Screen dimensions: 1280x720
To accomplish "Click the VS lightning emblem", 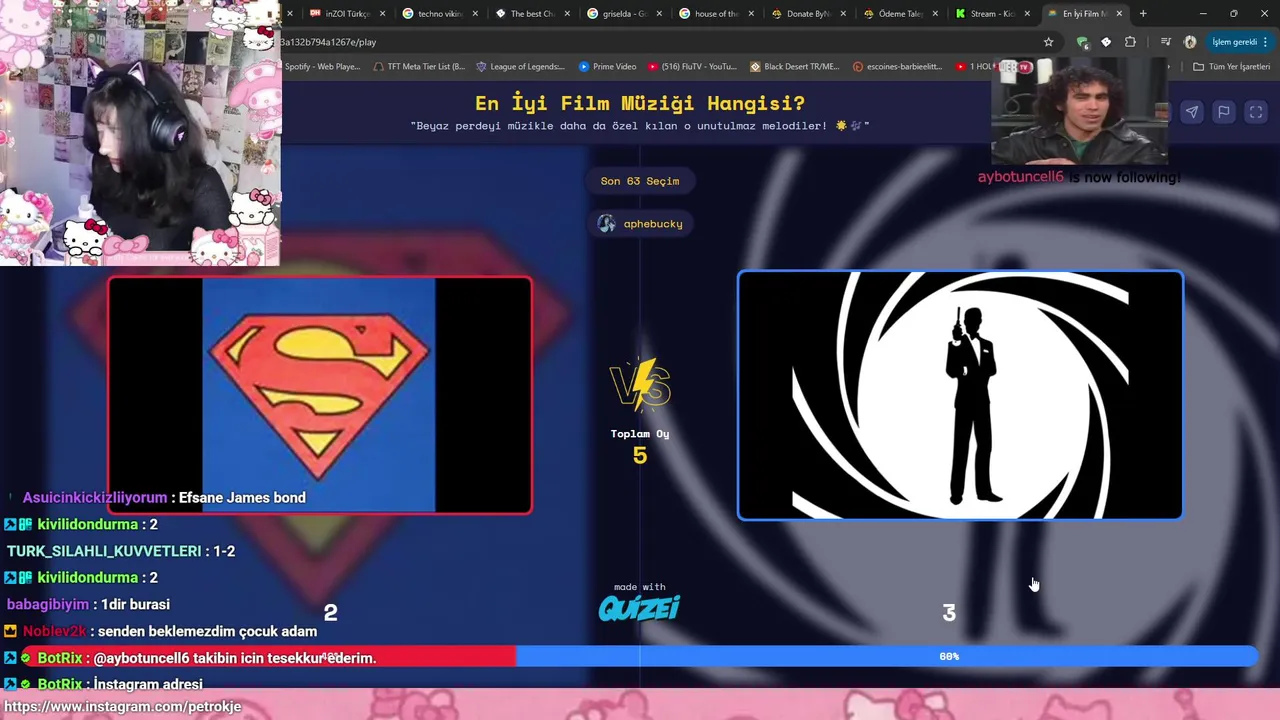I will 640,385.
